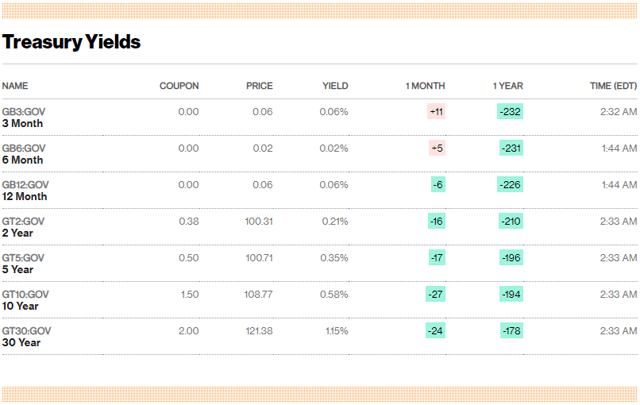
Task: Click the YIELD column header
Action: coord(335,85)
